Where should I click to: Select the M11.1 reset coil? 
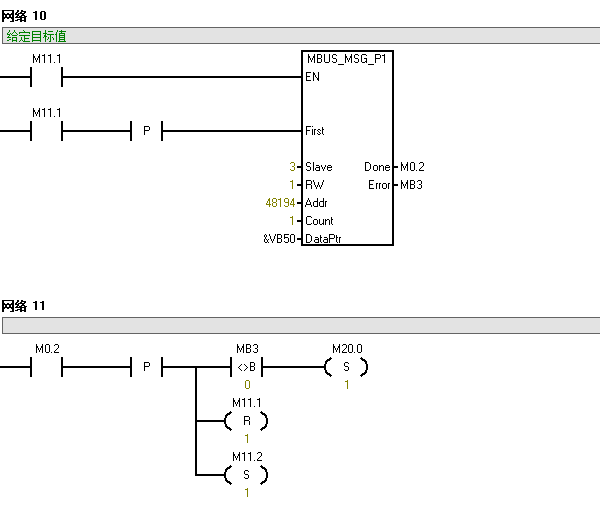(x=246, y=421)
